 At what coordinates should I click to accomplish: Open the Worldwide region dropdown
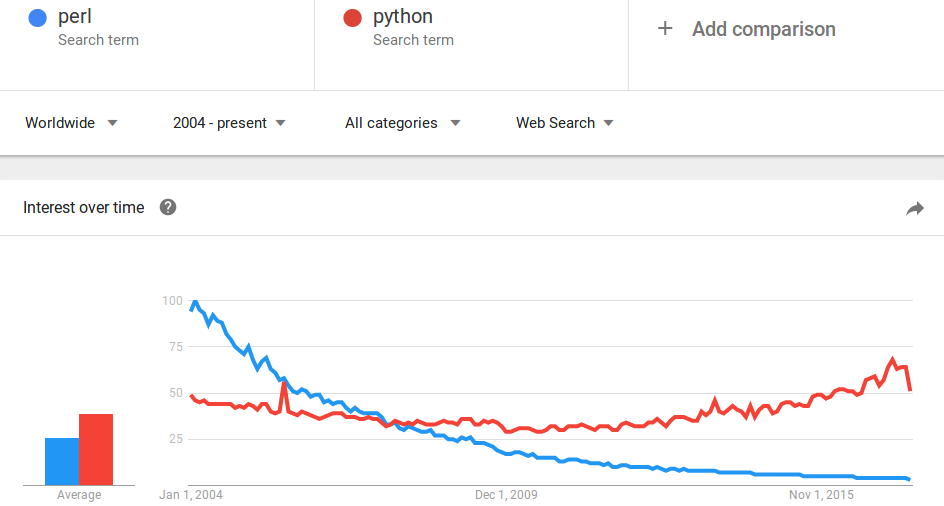pyautogui.click(x=71, y=123)
